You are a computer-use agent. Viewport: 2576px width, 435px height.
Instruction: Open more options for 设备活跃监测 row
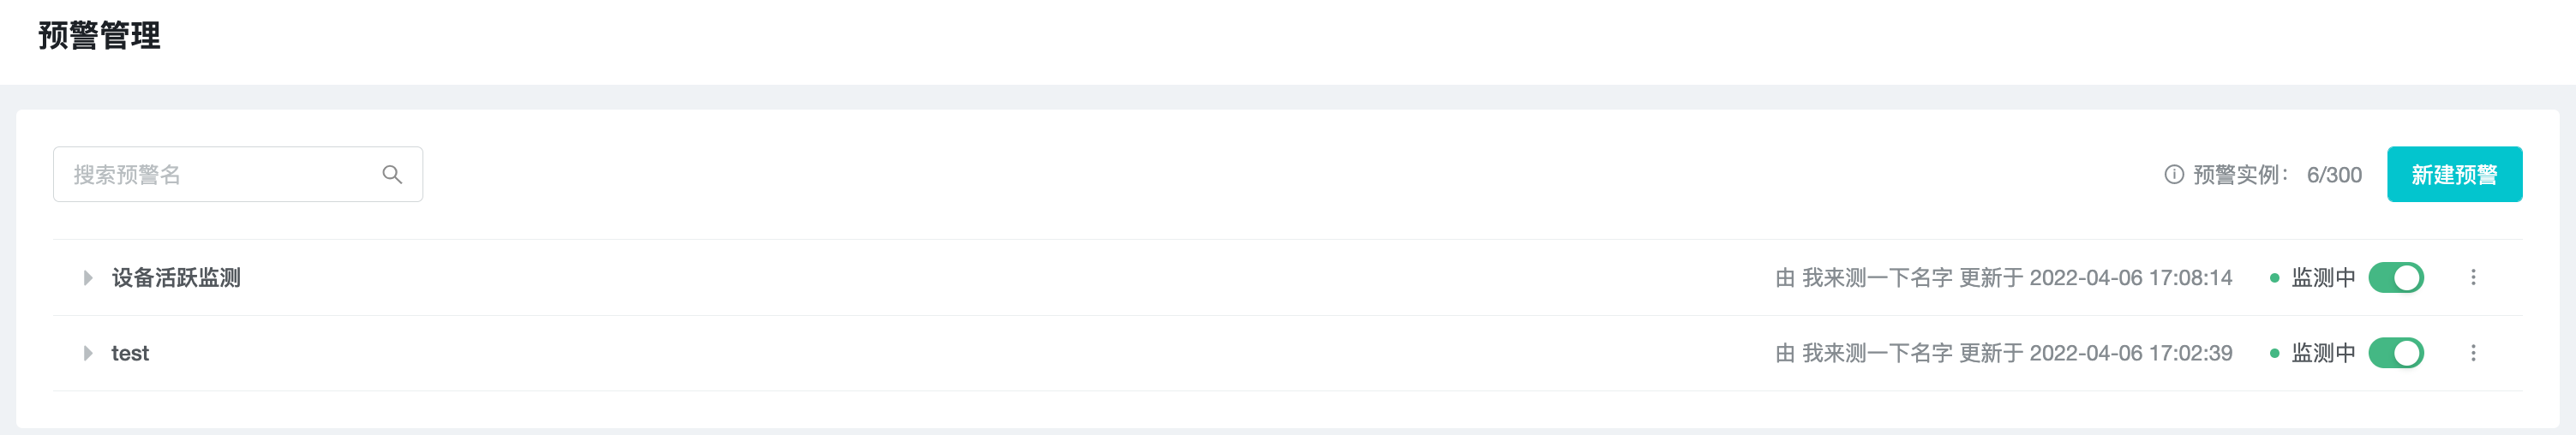[2473, 278]
